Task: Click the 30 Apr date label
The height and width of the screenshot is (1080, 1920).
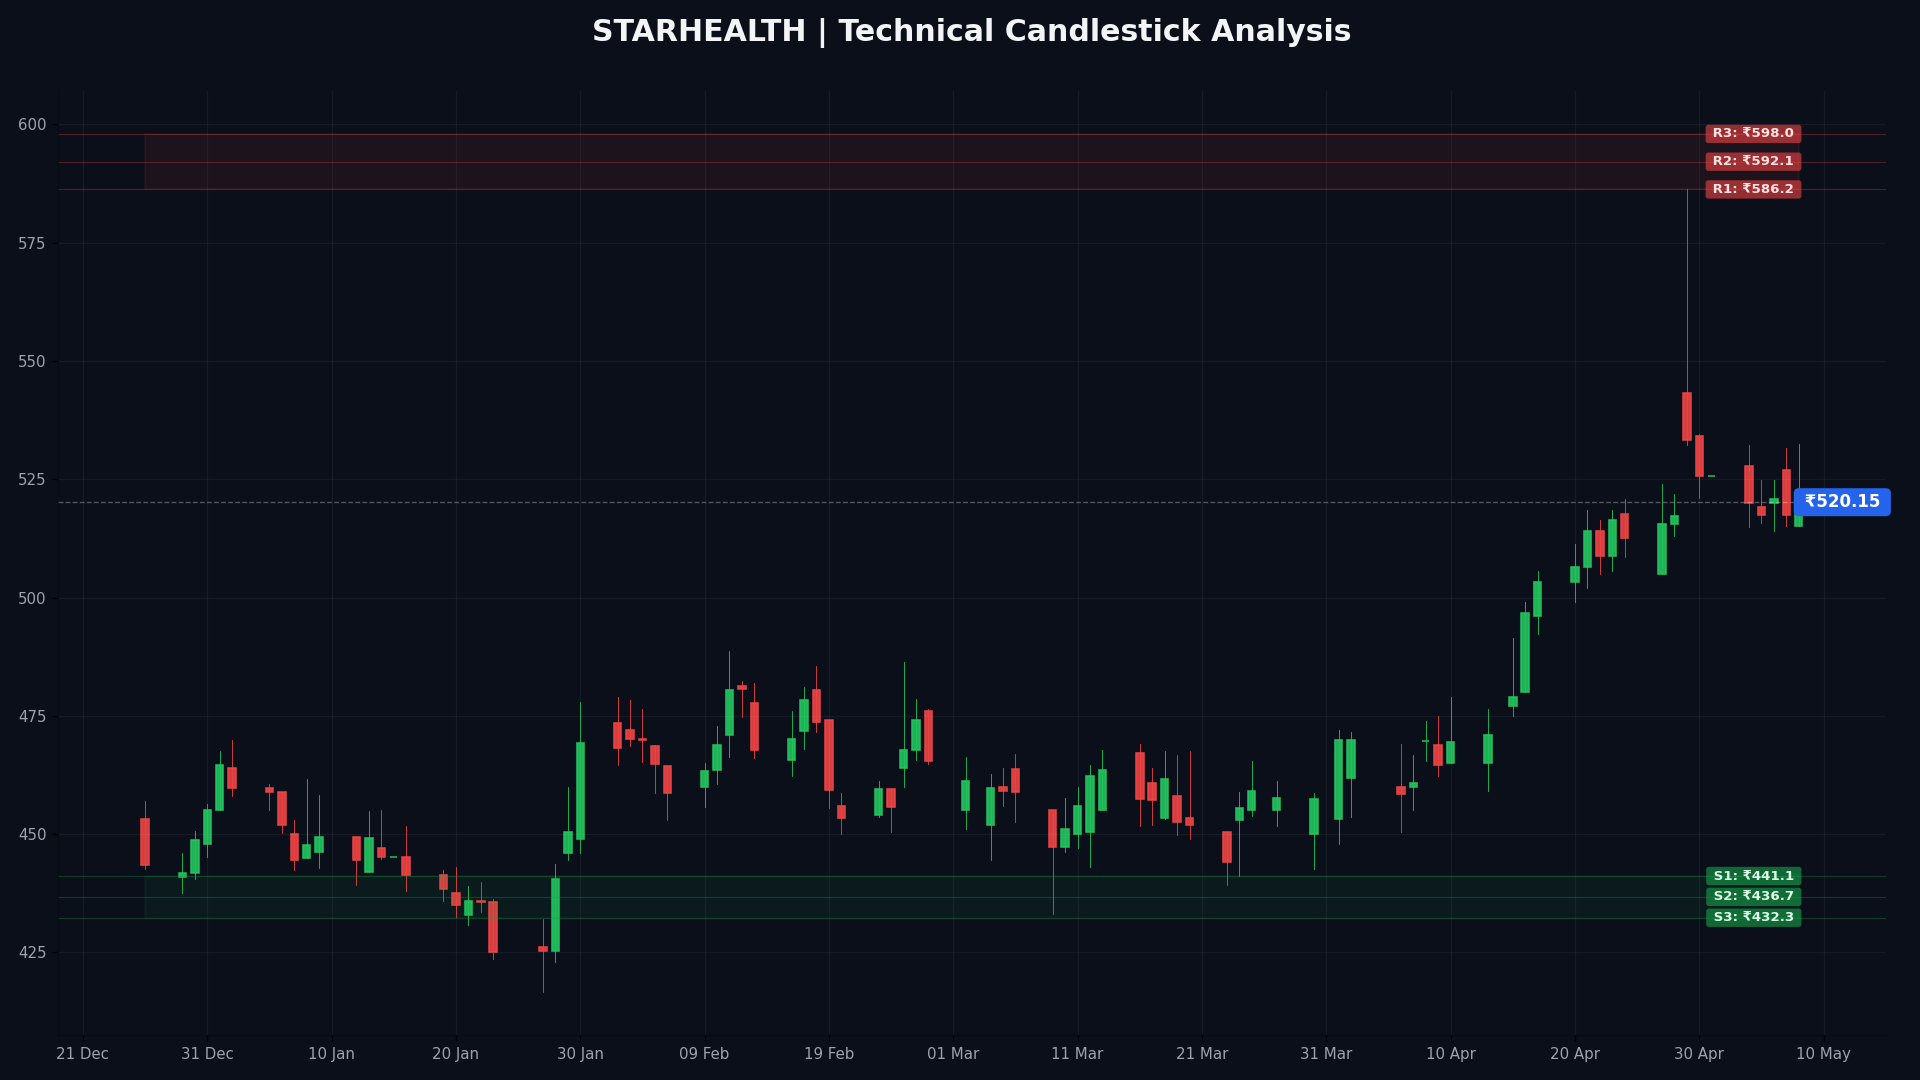Action: (1699, 1054)
